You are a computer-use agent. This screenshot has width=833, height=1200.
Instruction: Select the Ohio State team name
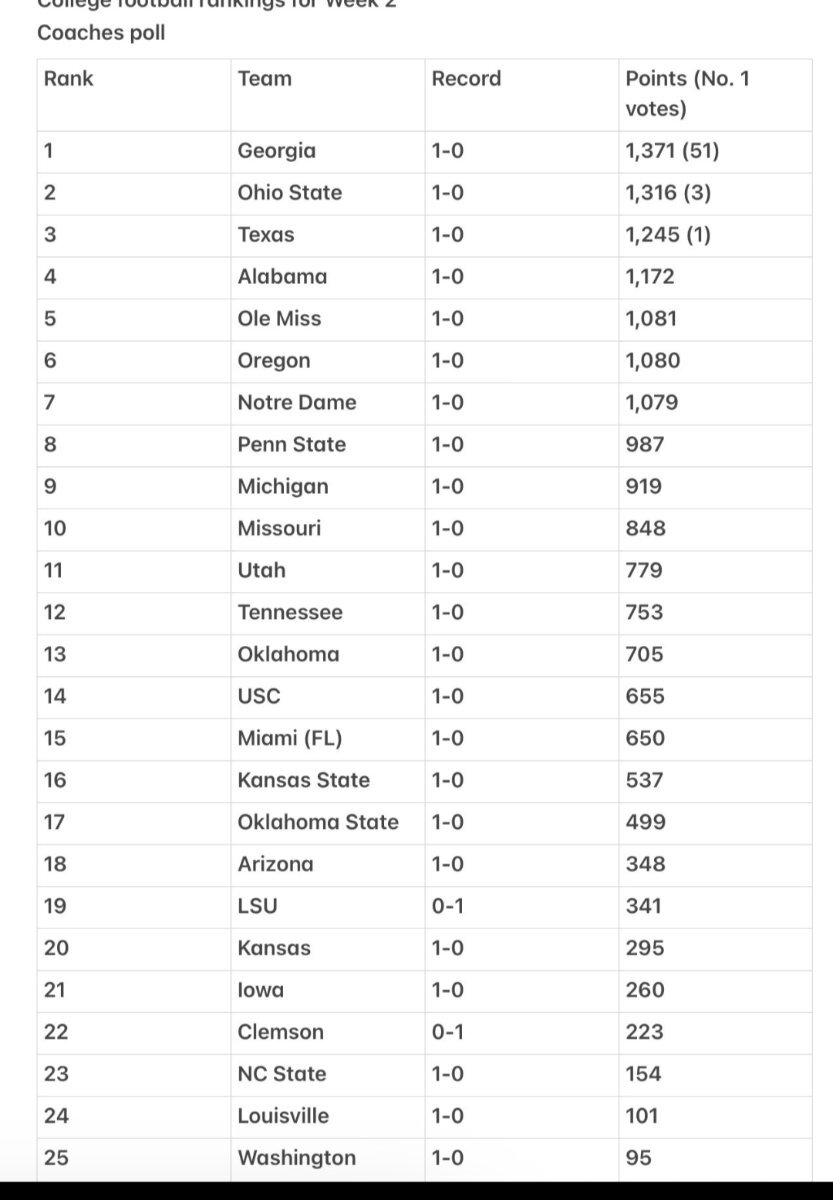point(290,193)
